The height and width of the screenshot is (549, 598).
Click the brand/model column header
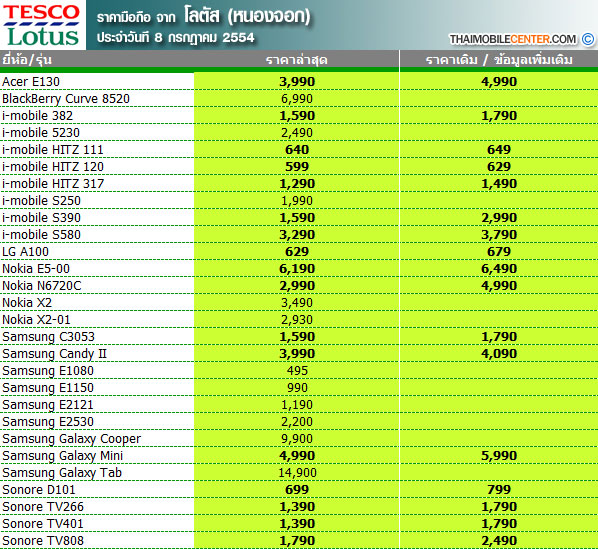[27, 60]
